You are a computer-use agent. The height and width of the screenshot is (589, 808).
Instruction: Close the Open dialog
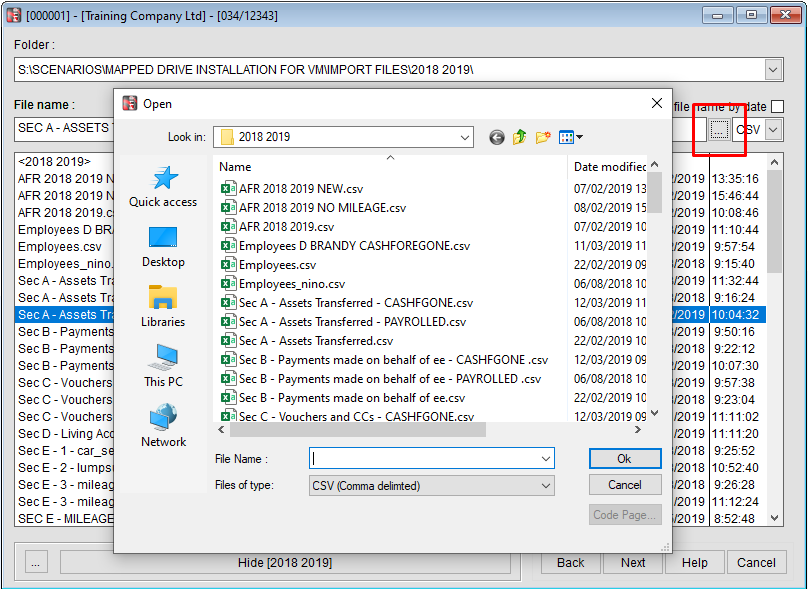click(657, 104)
